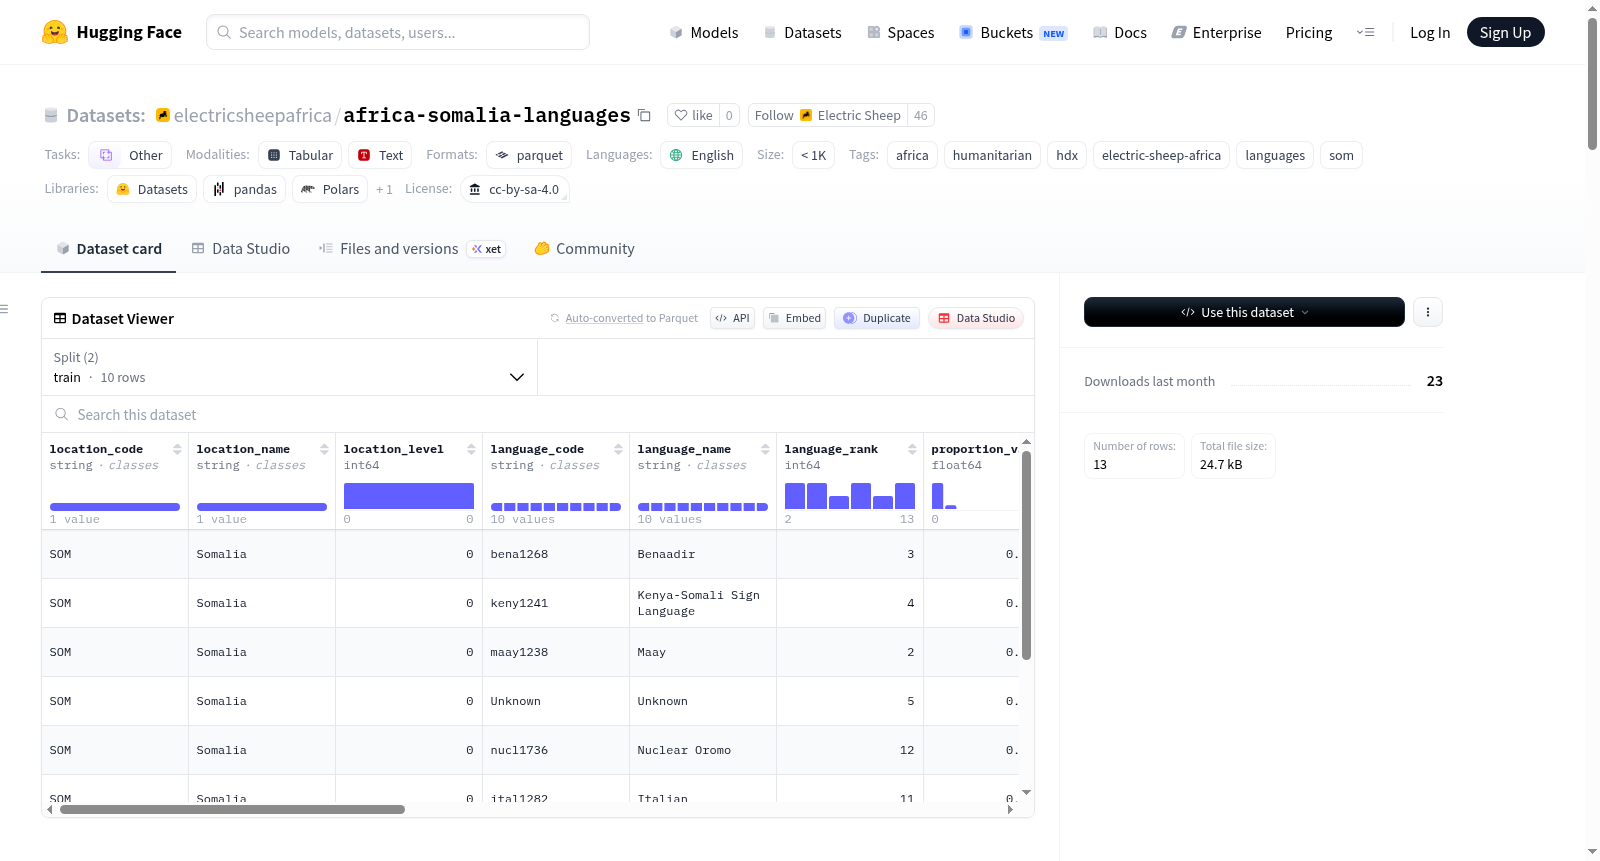The image size is (1600, 861).
Task: Click the africa tag
Action: tap(912, 155)
